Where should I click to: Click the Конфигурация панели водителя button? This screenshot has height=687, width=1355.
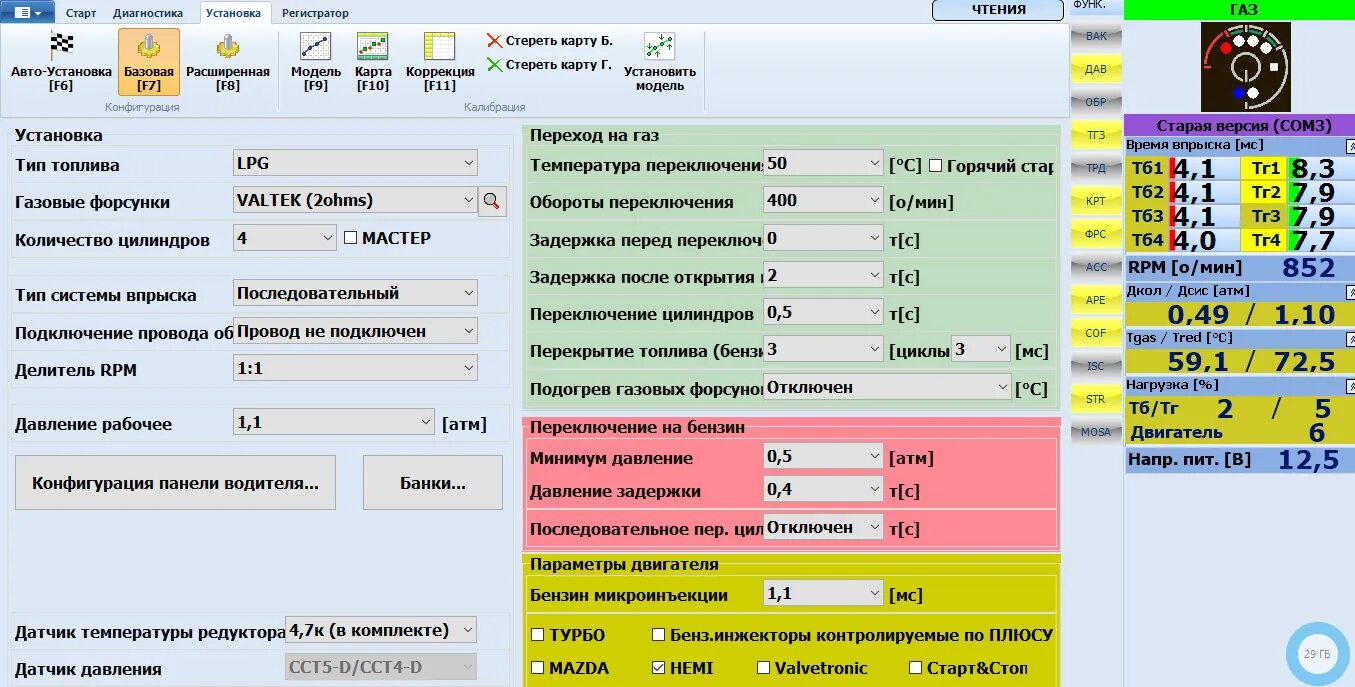pyautogui.click(x=175, y=483)
